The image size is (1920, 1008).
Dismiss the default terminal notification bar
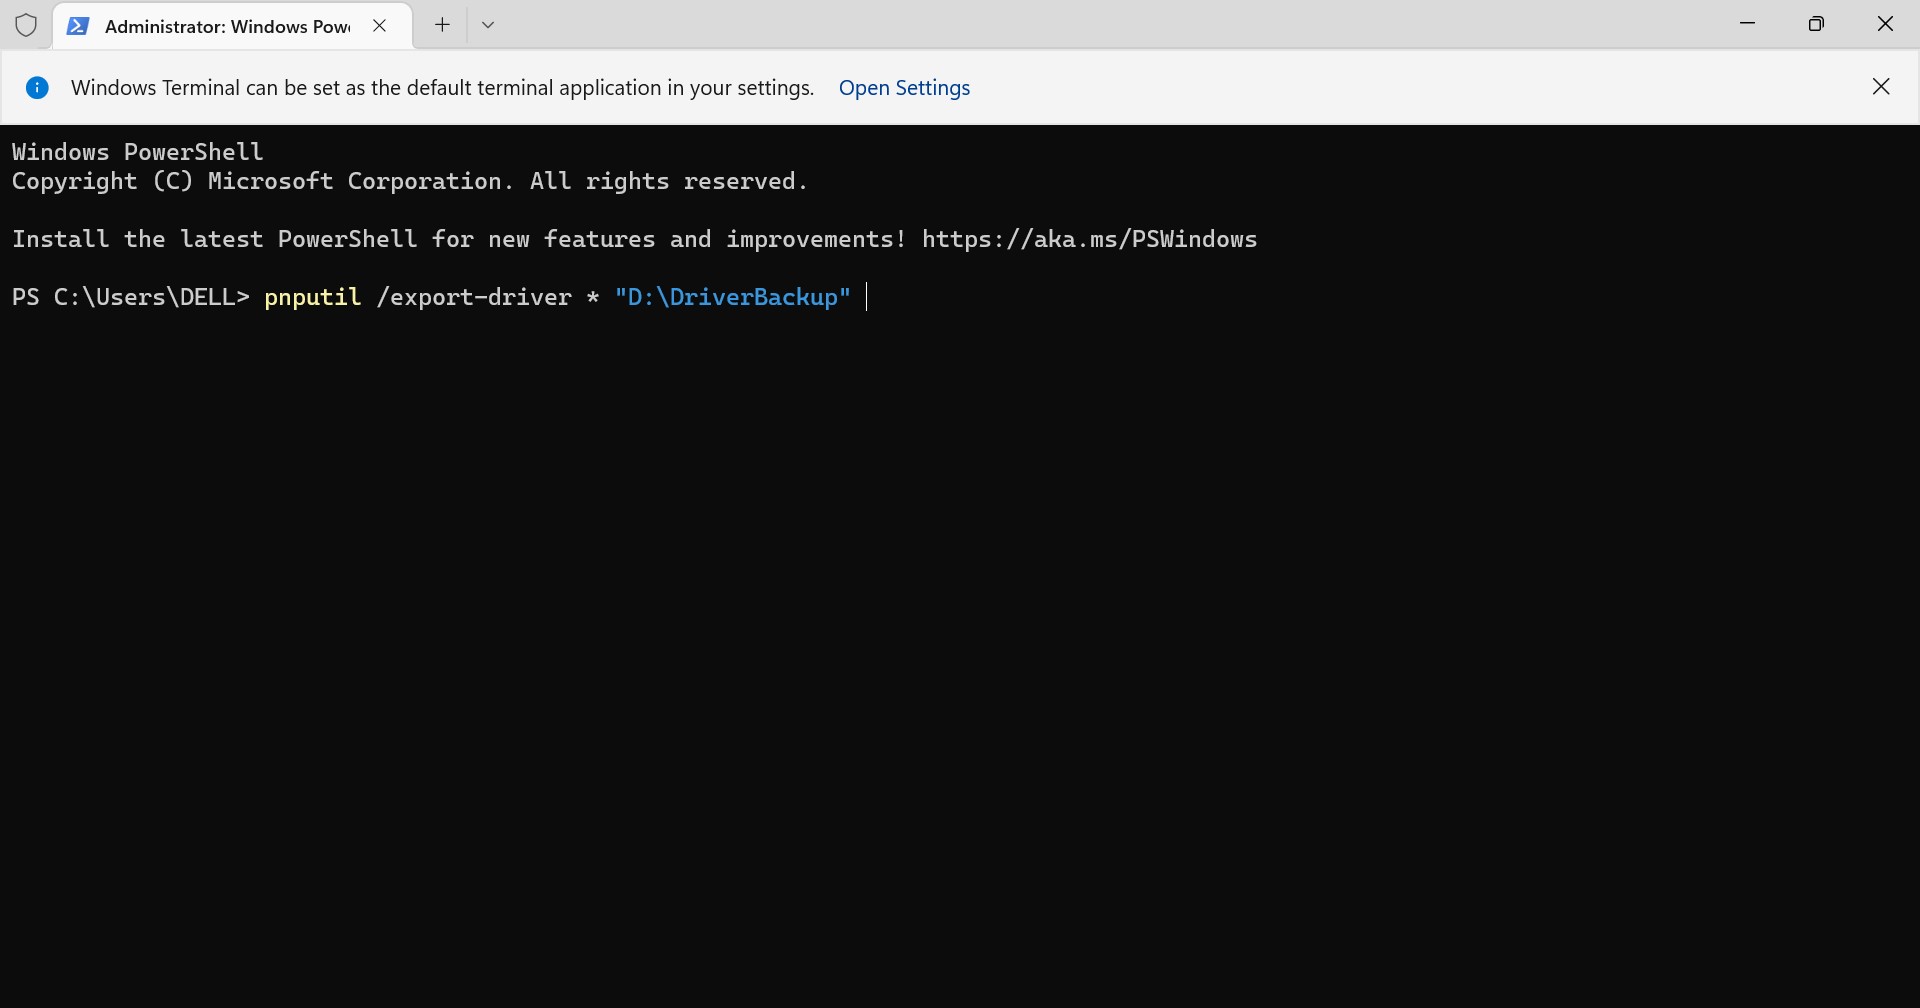1881,87
